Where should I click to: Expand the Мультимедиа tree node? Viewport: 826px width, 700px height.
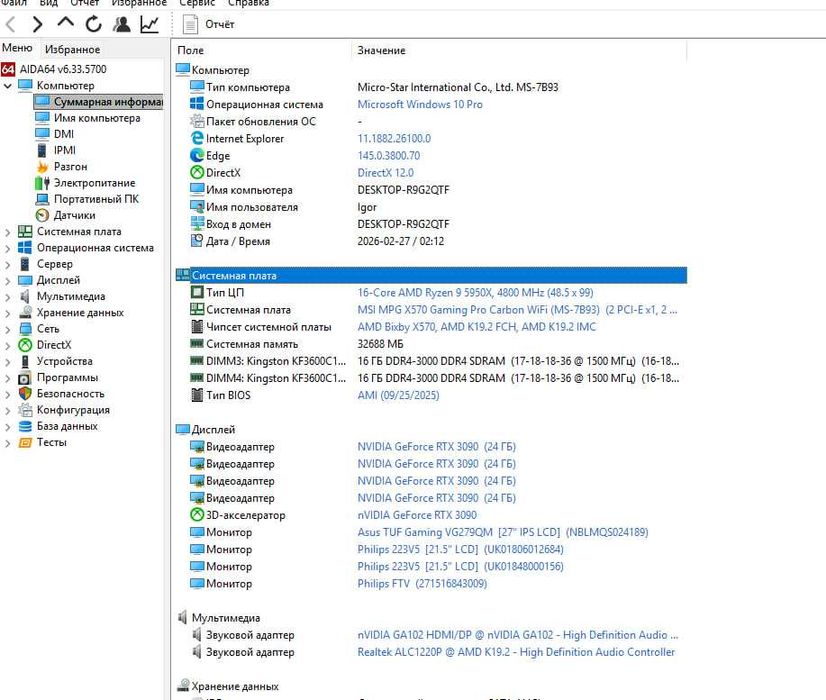[7, 297]
